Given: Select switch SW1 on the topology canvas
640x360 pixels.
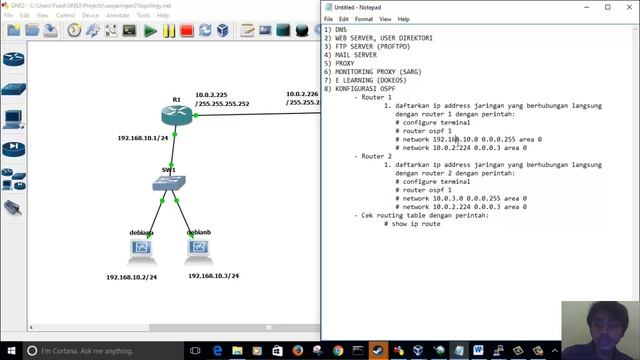Looking at the screenshot, I should coord(169,183).
